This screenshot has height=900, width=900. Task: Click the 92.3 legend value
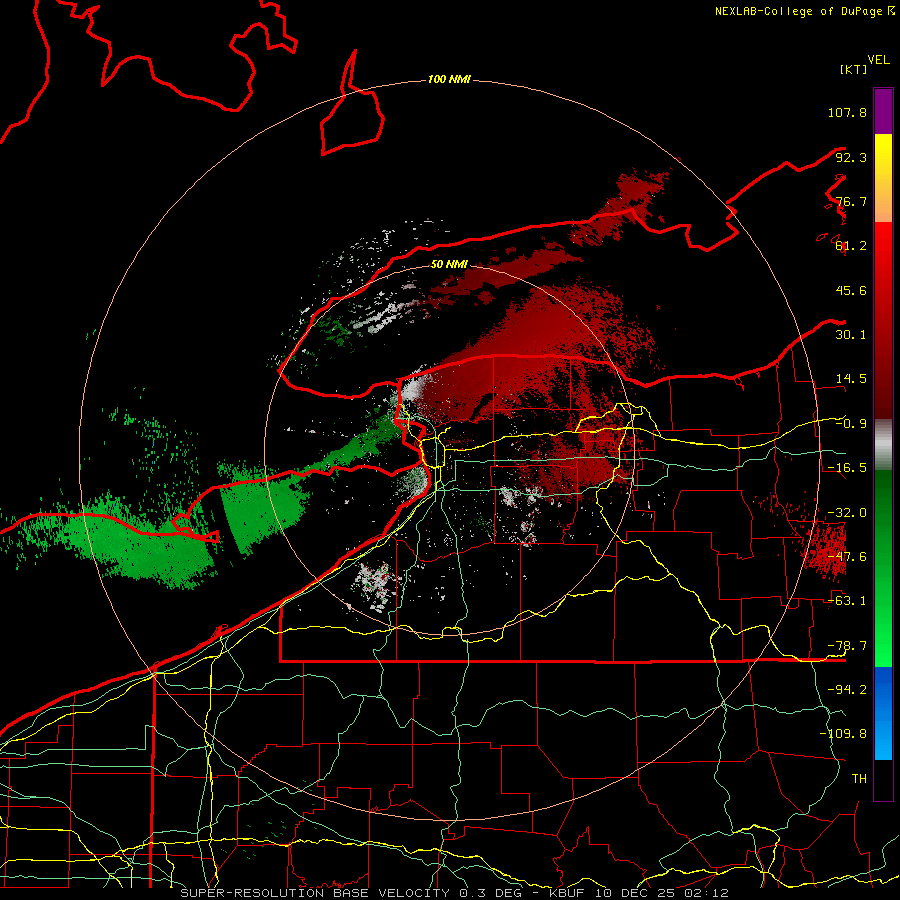(851, 157)
